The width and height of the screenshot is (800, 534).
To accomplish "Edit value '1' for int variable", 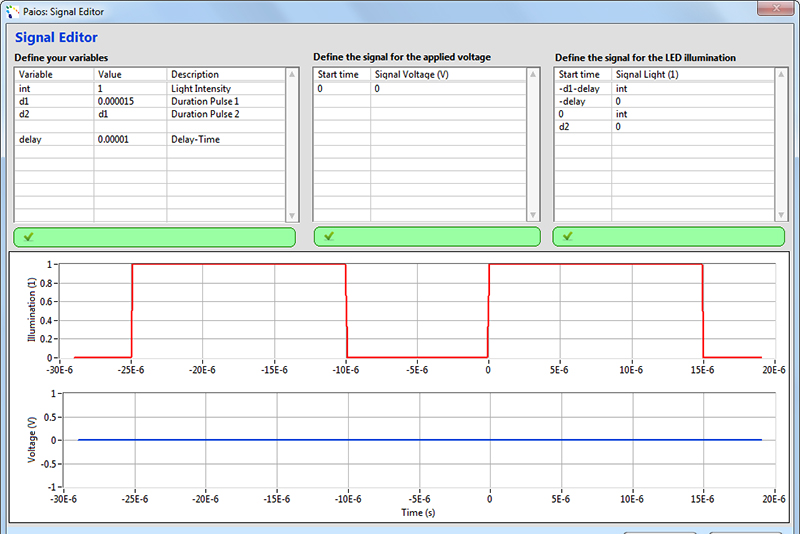I will [x=131, y=88].
